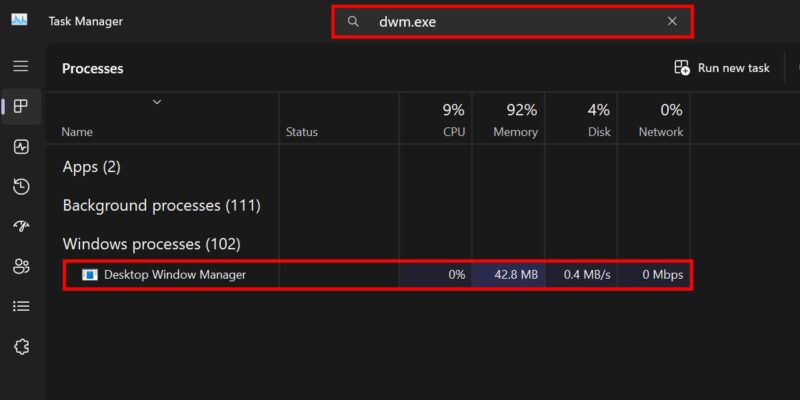The width and height of the screenshot is (800, 400).
Task: Collapse the column header chevron above Name
Action: [x=157, y=102]
